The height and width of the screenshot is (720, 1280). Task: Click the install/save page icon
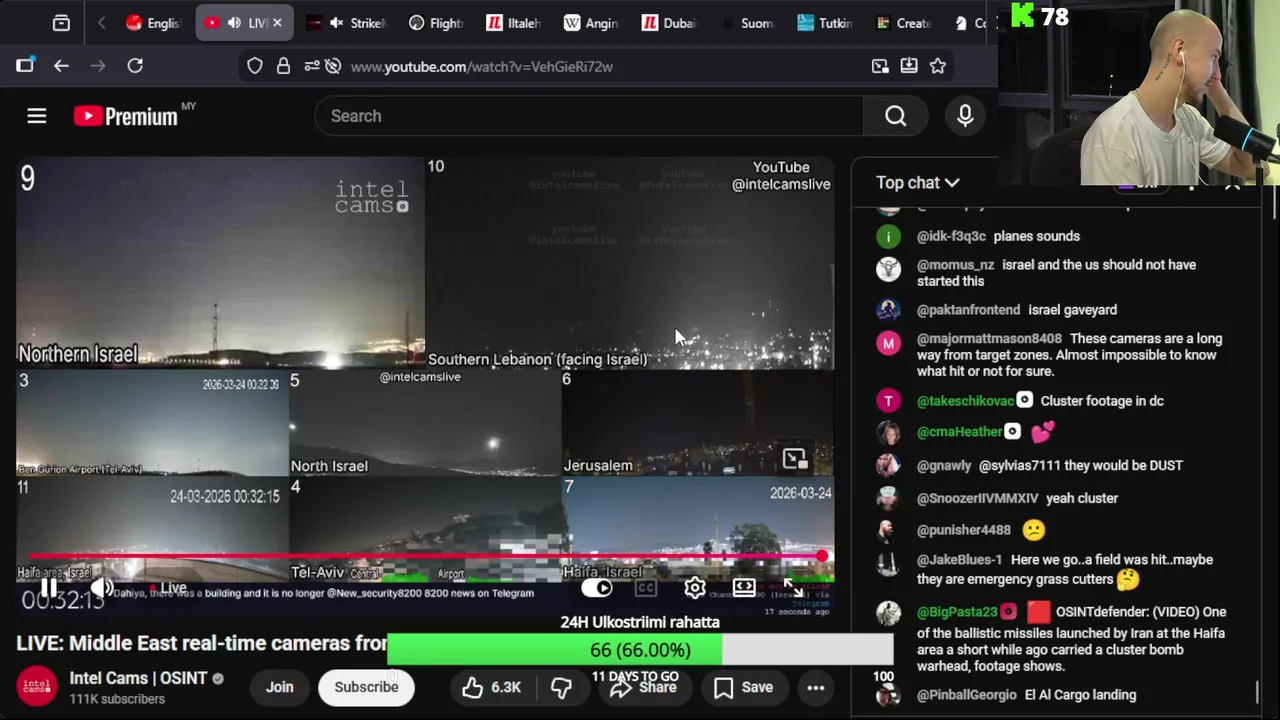(909, 66)
